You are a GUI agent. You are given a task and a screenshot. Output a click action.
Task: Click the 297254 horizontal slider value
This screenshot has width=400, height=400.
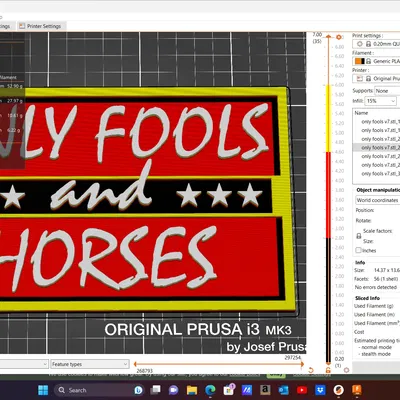(292, 358)
